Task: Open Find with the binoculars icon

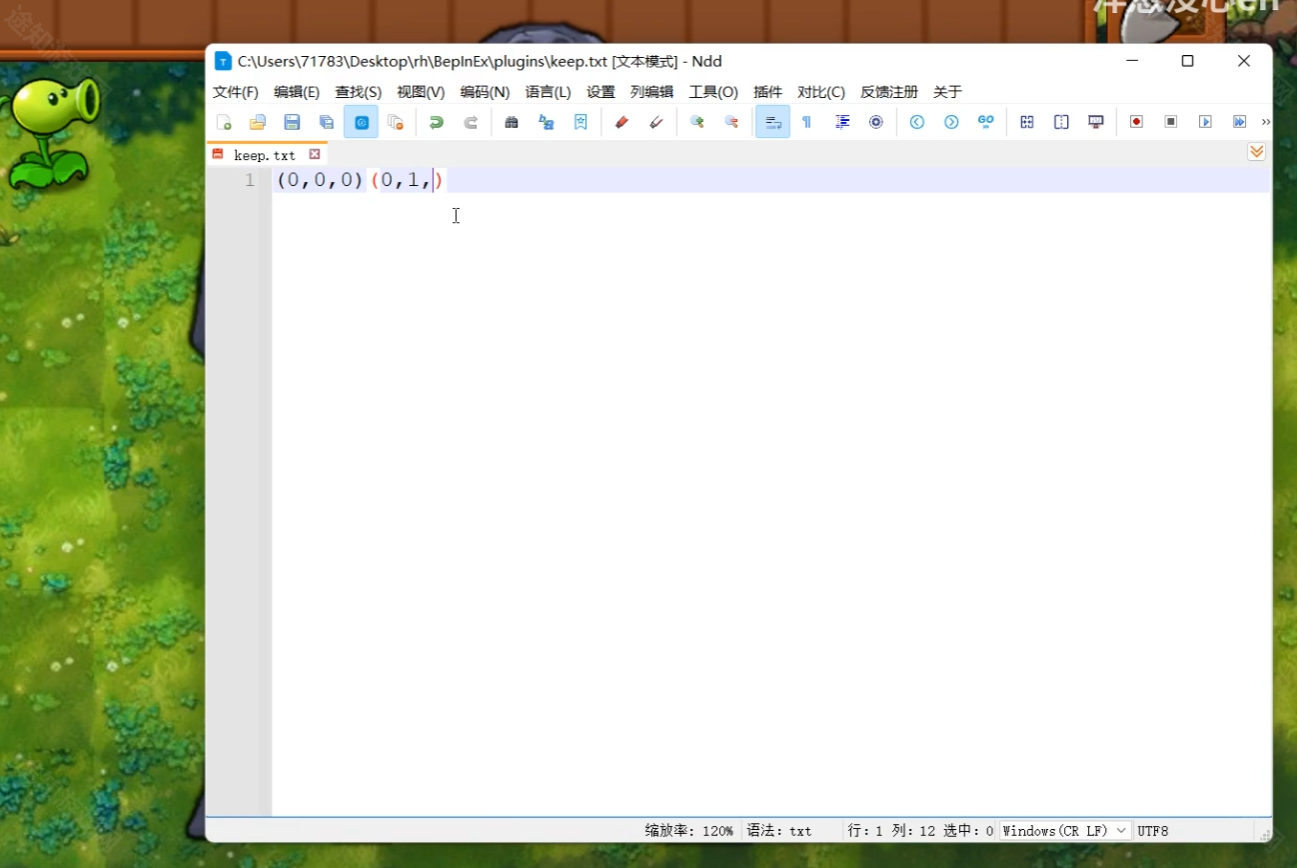Action: click(x=512, y=122)
